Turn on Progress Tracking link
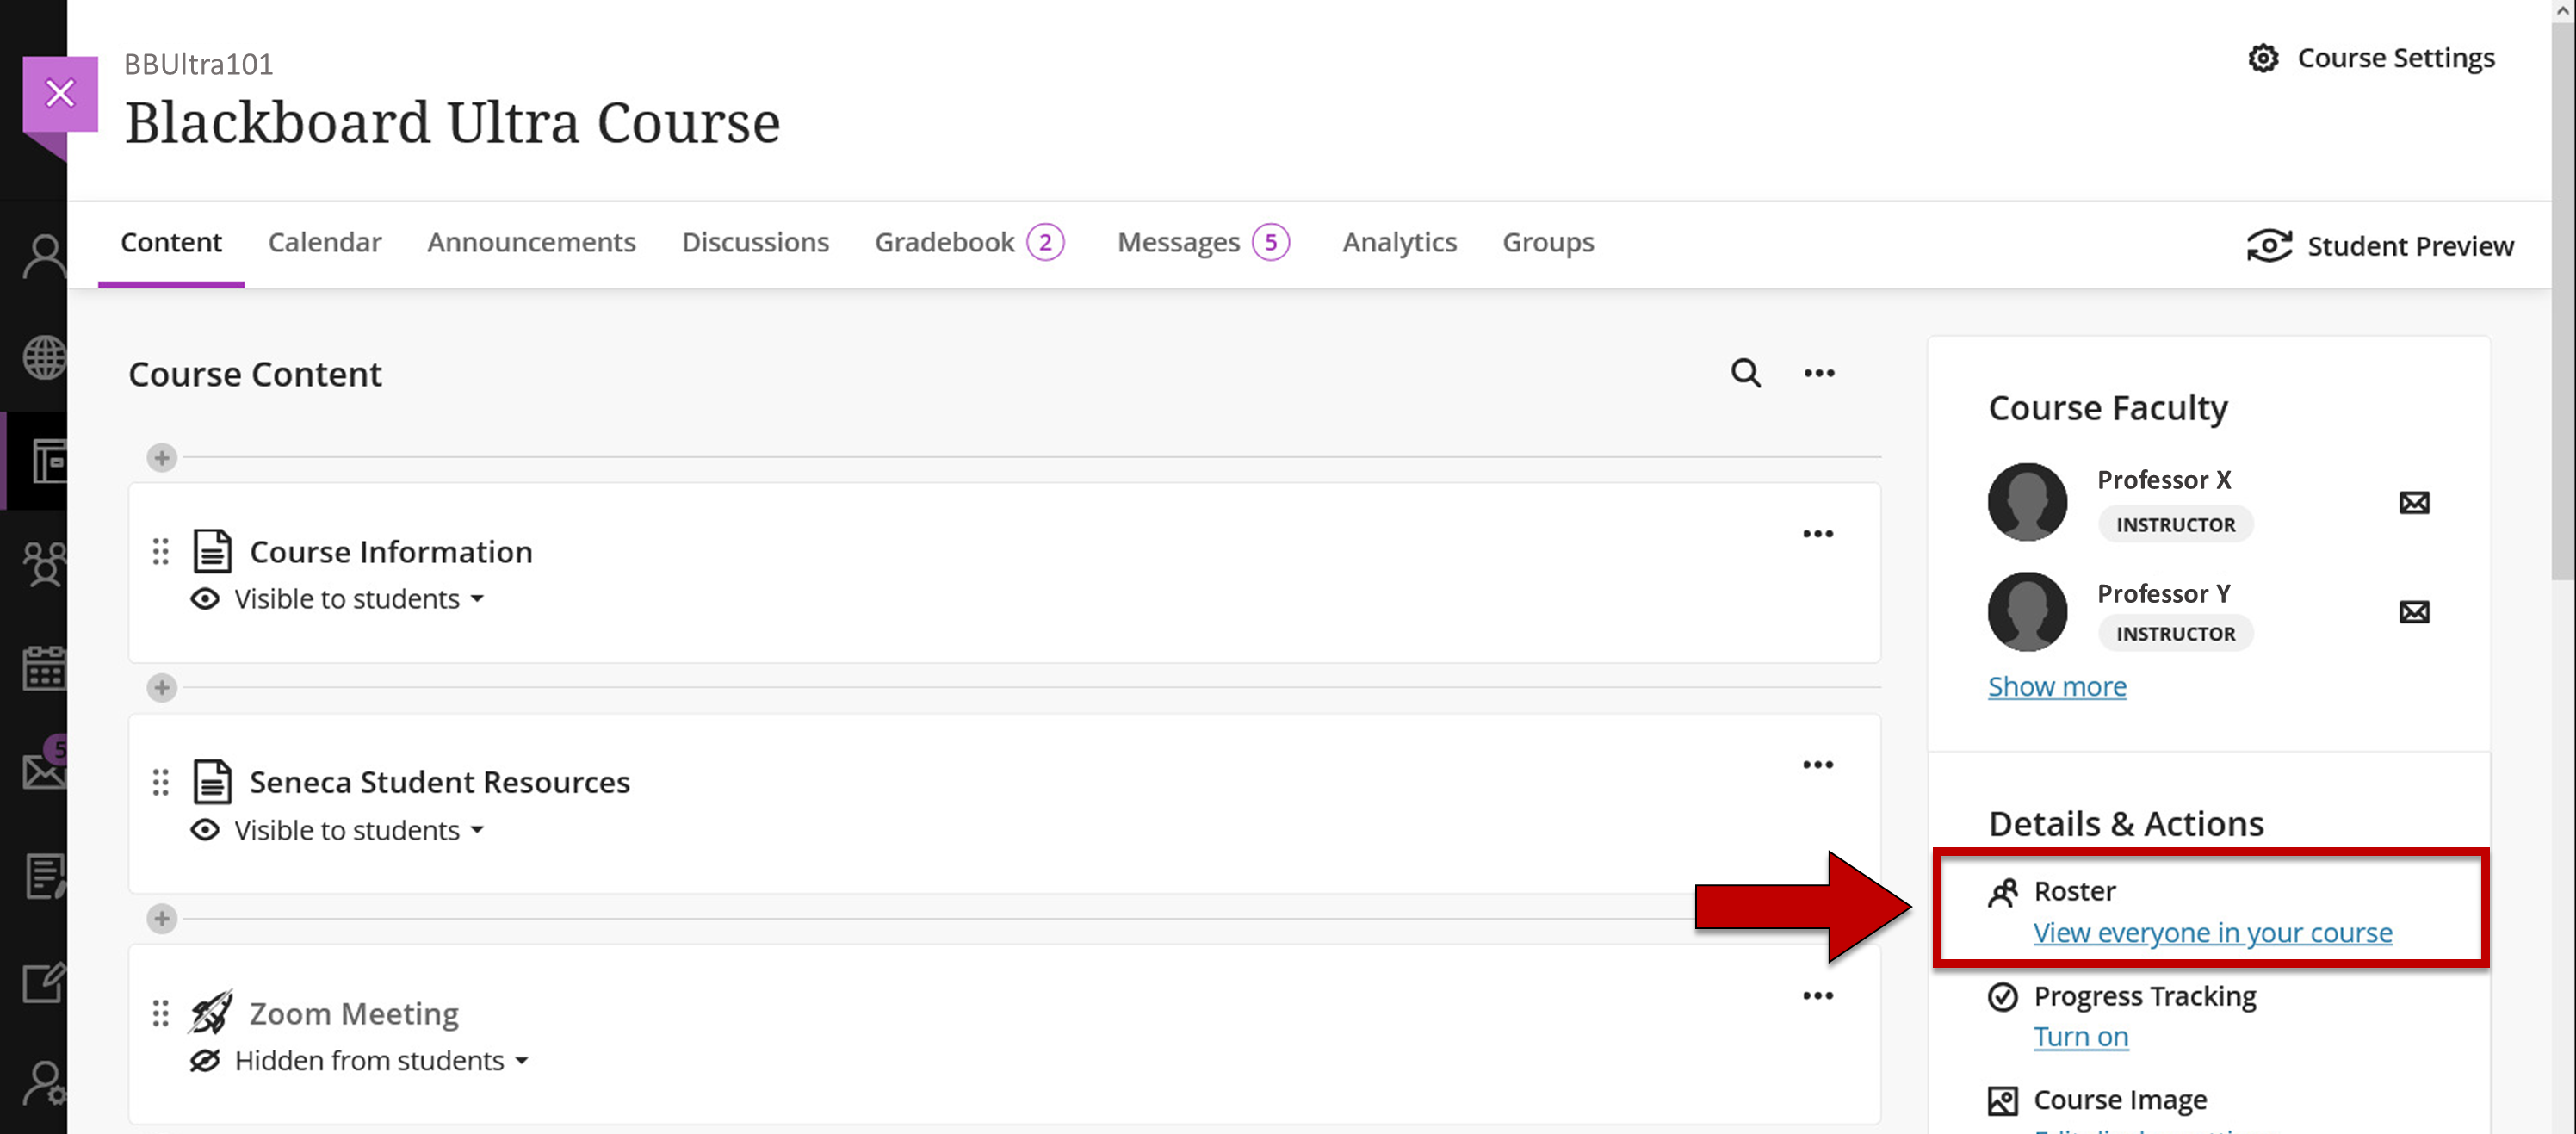Viewport: 2576px width, 1134px height. coord(2081,1037)
